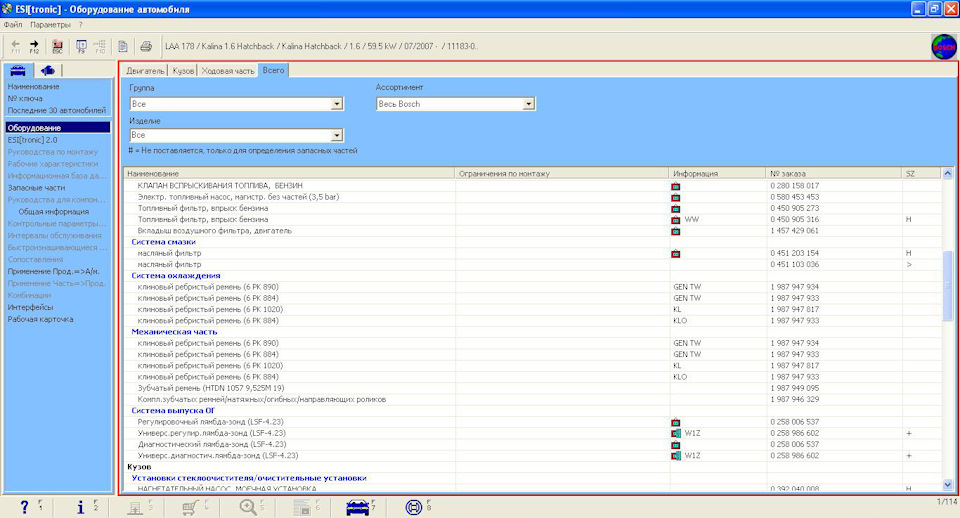This screenshot has height=518, width=960.
Task: Open info icon for Вкладыш воздушного фильтра row
Action: [675, 231]
